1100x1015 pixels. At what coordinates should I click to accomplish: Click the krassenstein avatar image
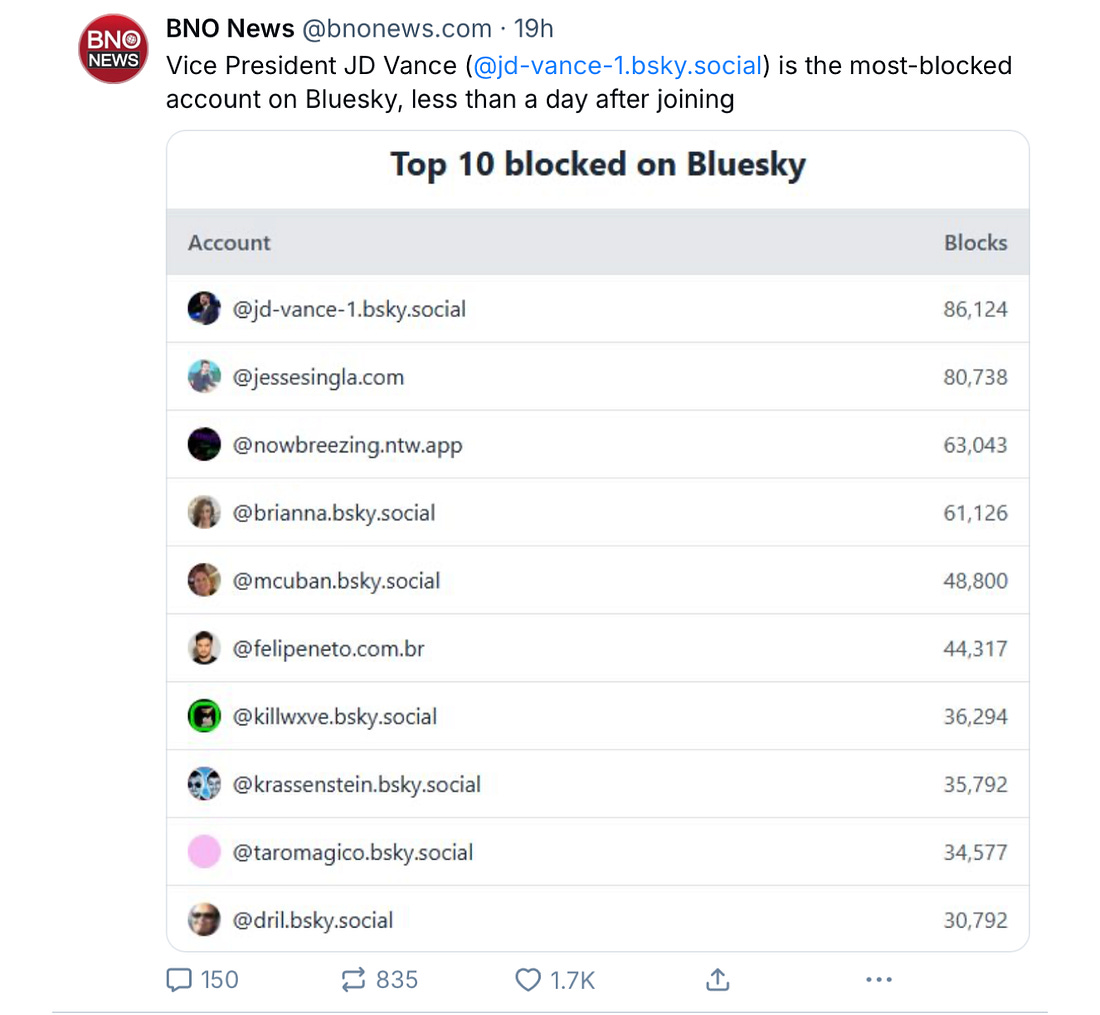pos(204,784)
